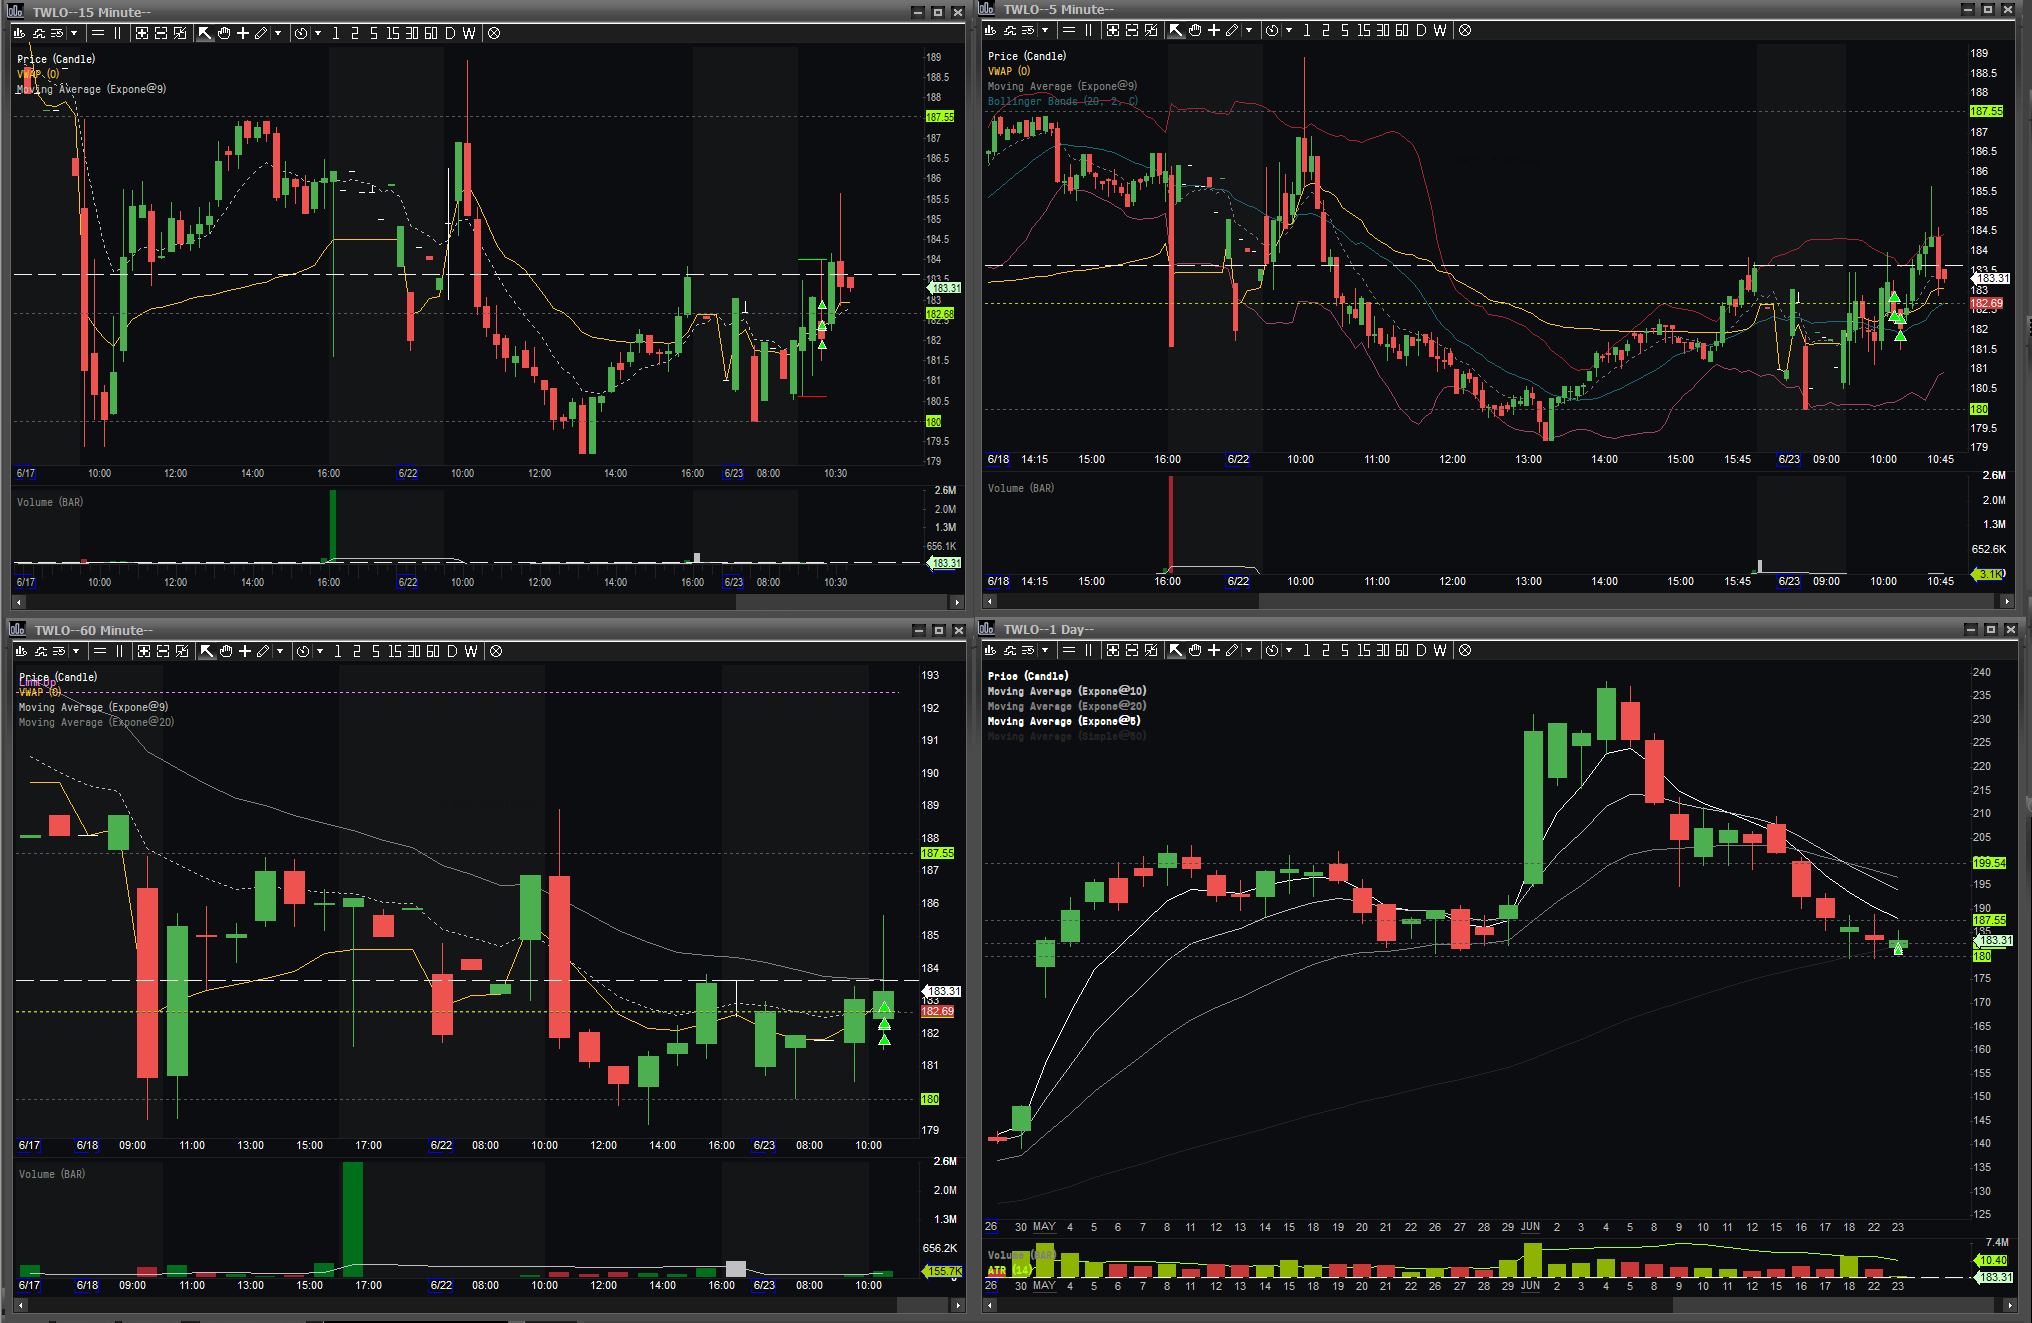This screenshot has height=1323, width=2032.
Task: Toggle vertical lines in 15 Minute chart toolbar
Action: 117,33
